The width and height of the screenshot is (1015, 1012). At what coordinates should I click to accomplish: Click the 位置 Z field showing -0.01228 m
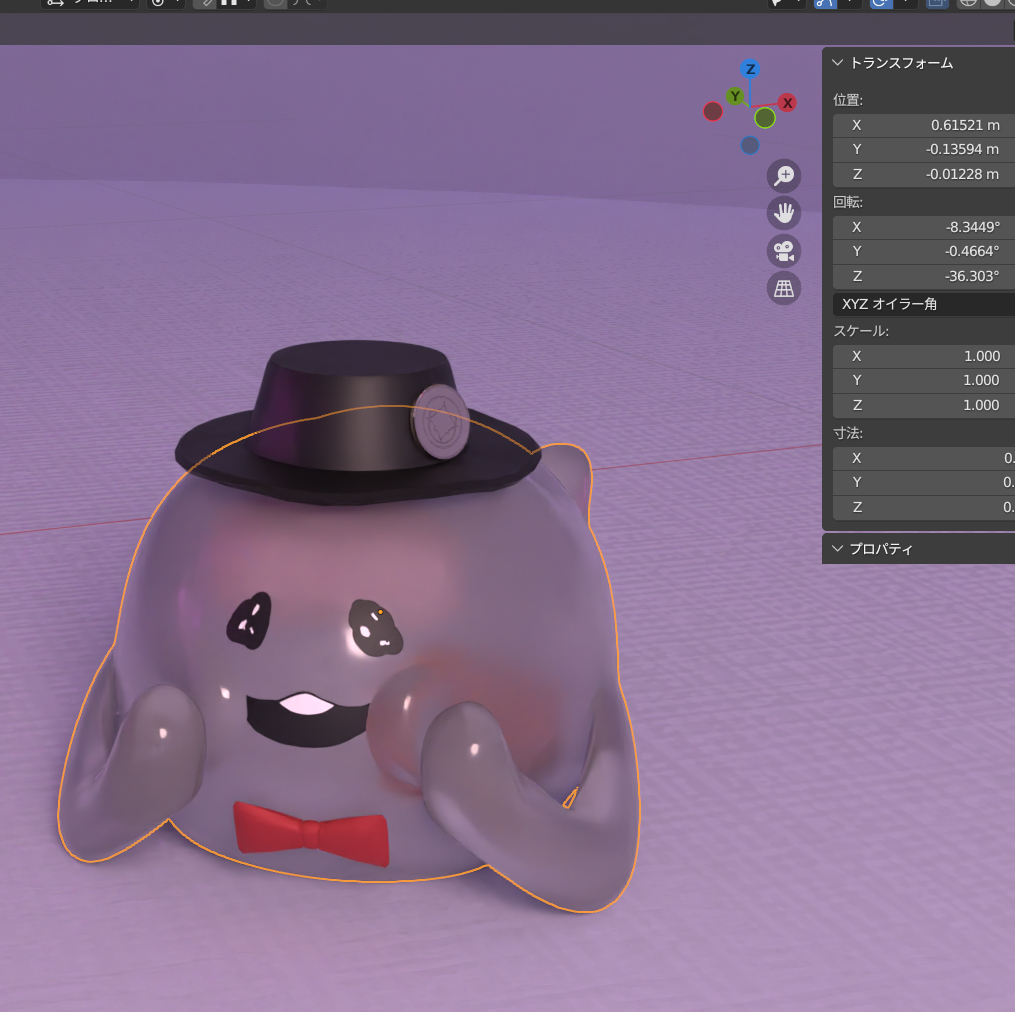924,174
